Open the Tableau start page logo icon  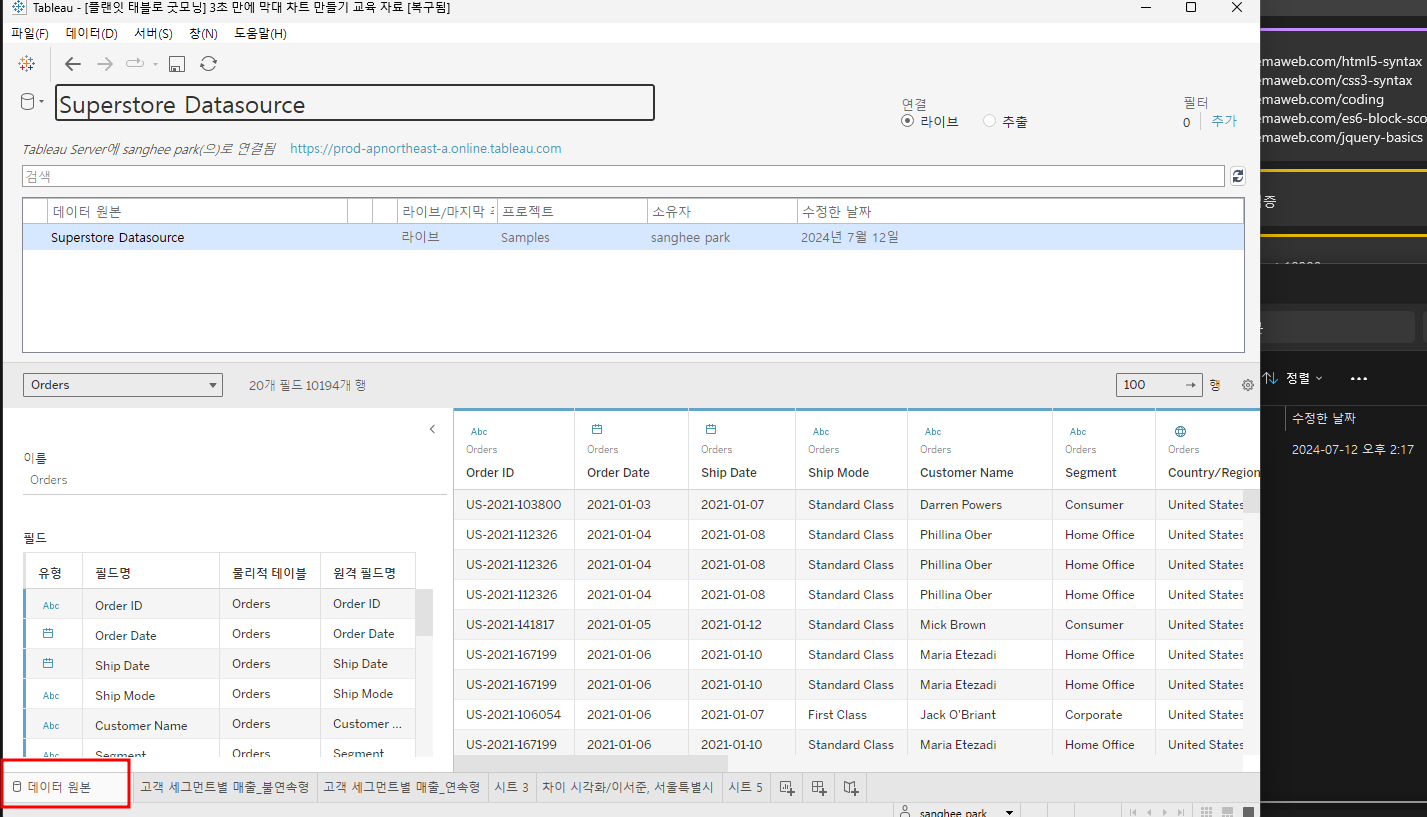pos(27,63)
